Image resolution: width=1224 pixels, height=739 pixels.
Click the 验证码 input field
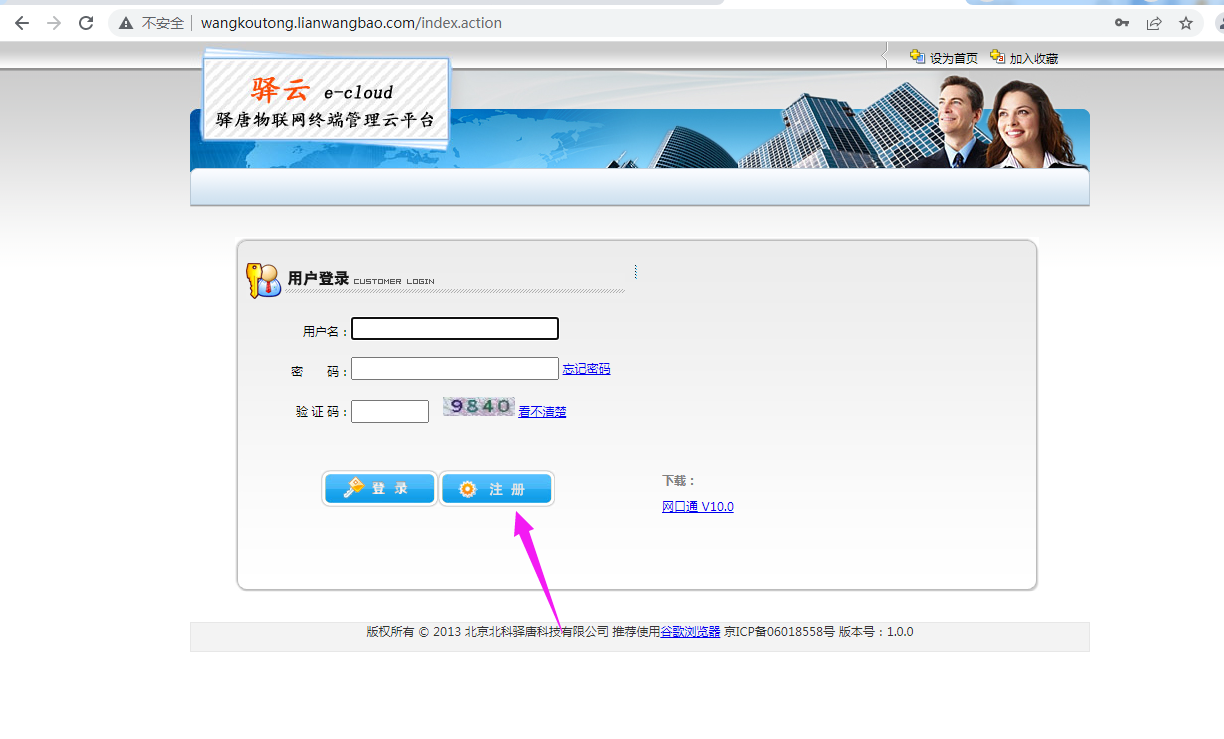(390, 411)
